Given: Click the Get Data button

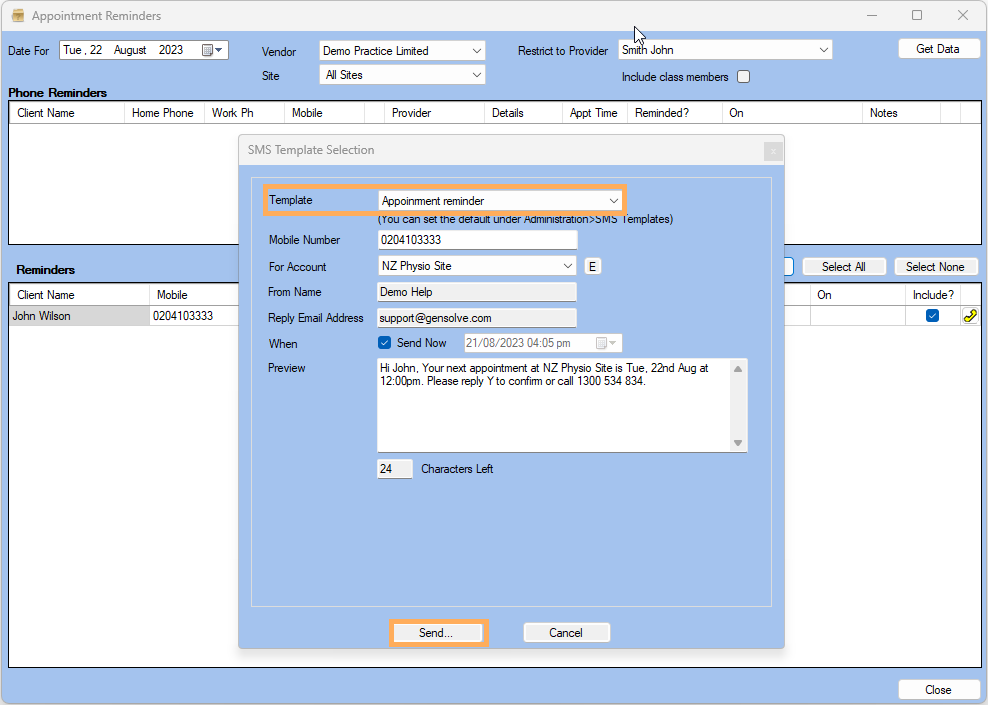Looking at the screenshot, I should click(x=938, y=49).
